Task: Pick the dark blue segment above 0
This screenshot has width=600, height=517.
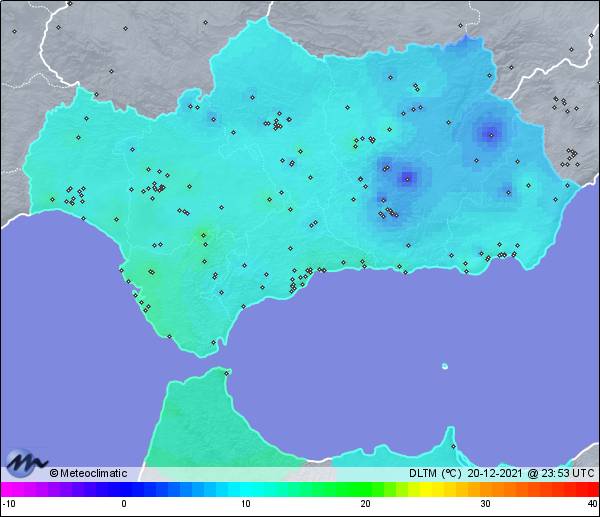Action: 124,489
